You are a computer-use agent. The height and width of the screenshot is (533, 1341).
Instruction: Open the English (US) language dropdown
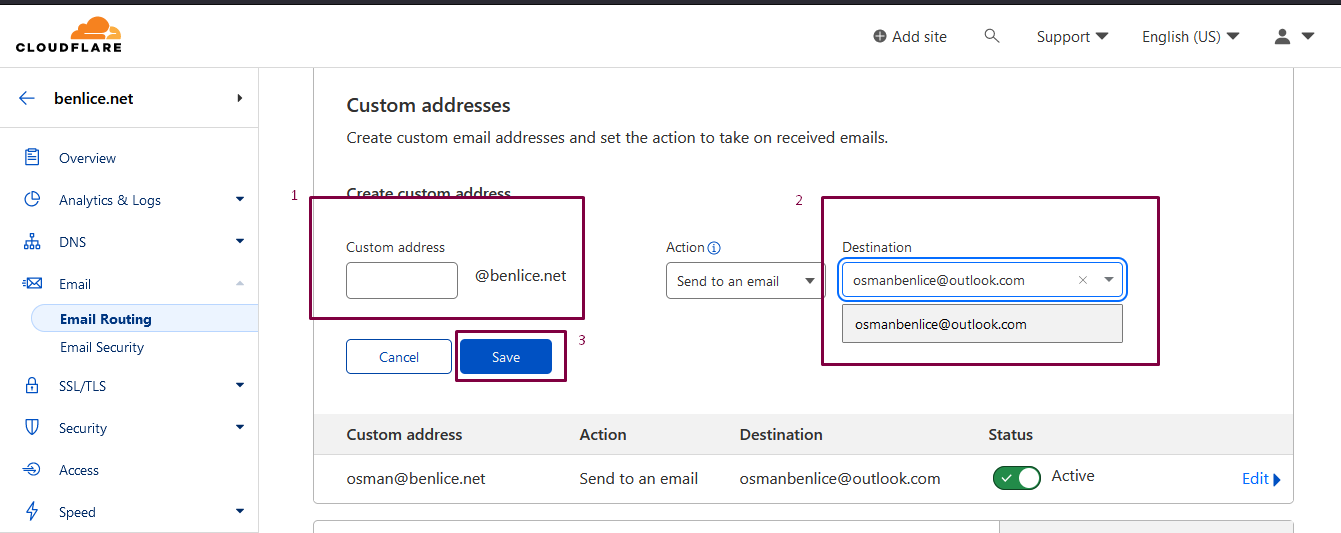pos(1191,36)
